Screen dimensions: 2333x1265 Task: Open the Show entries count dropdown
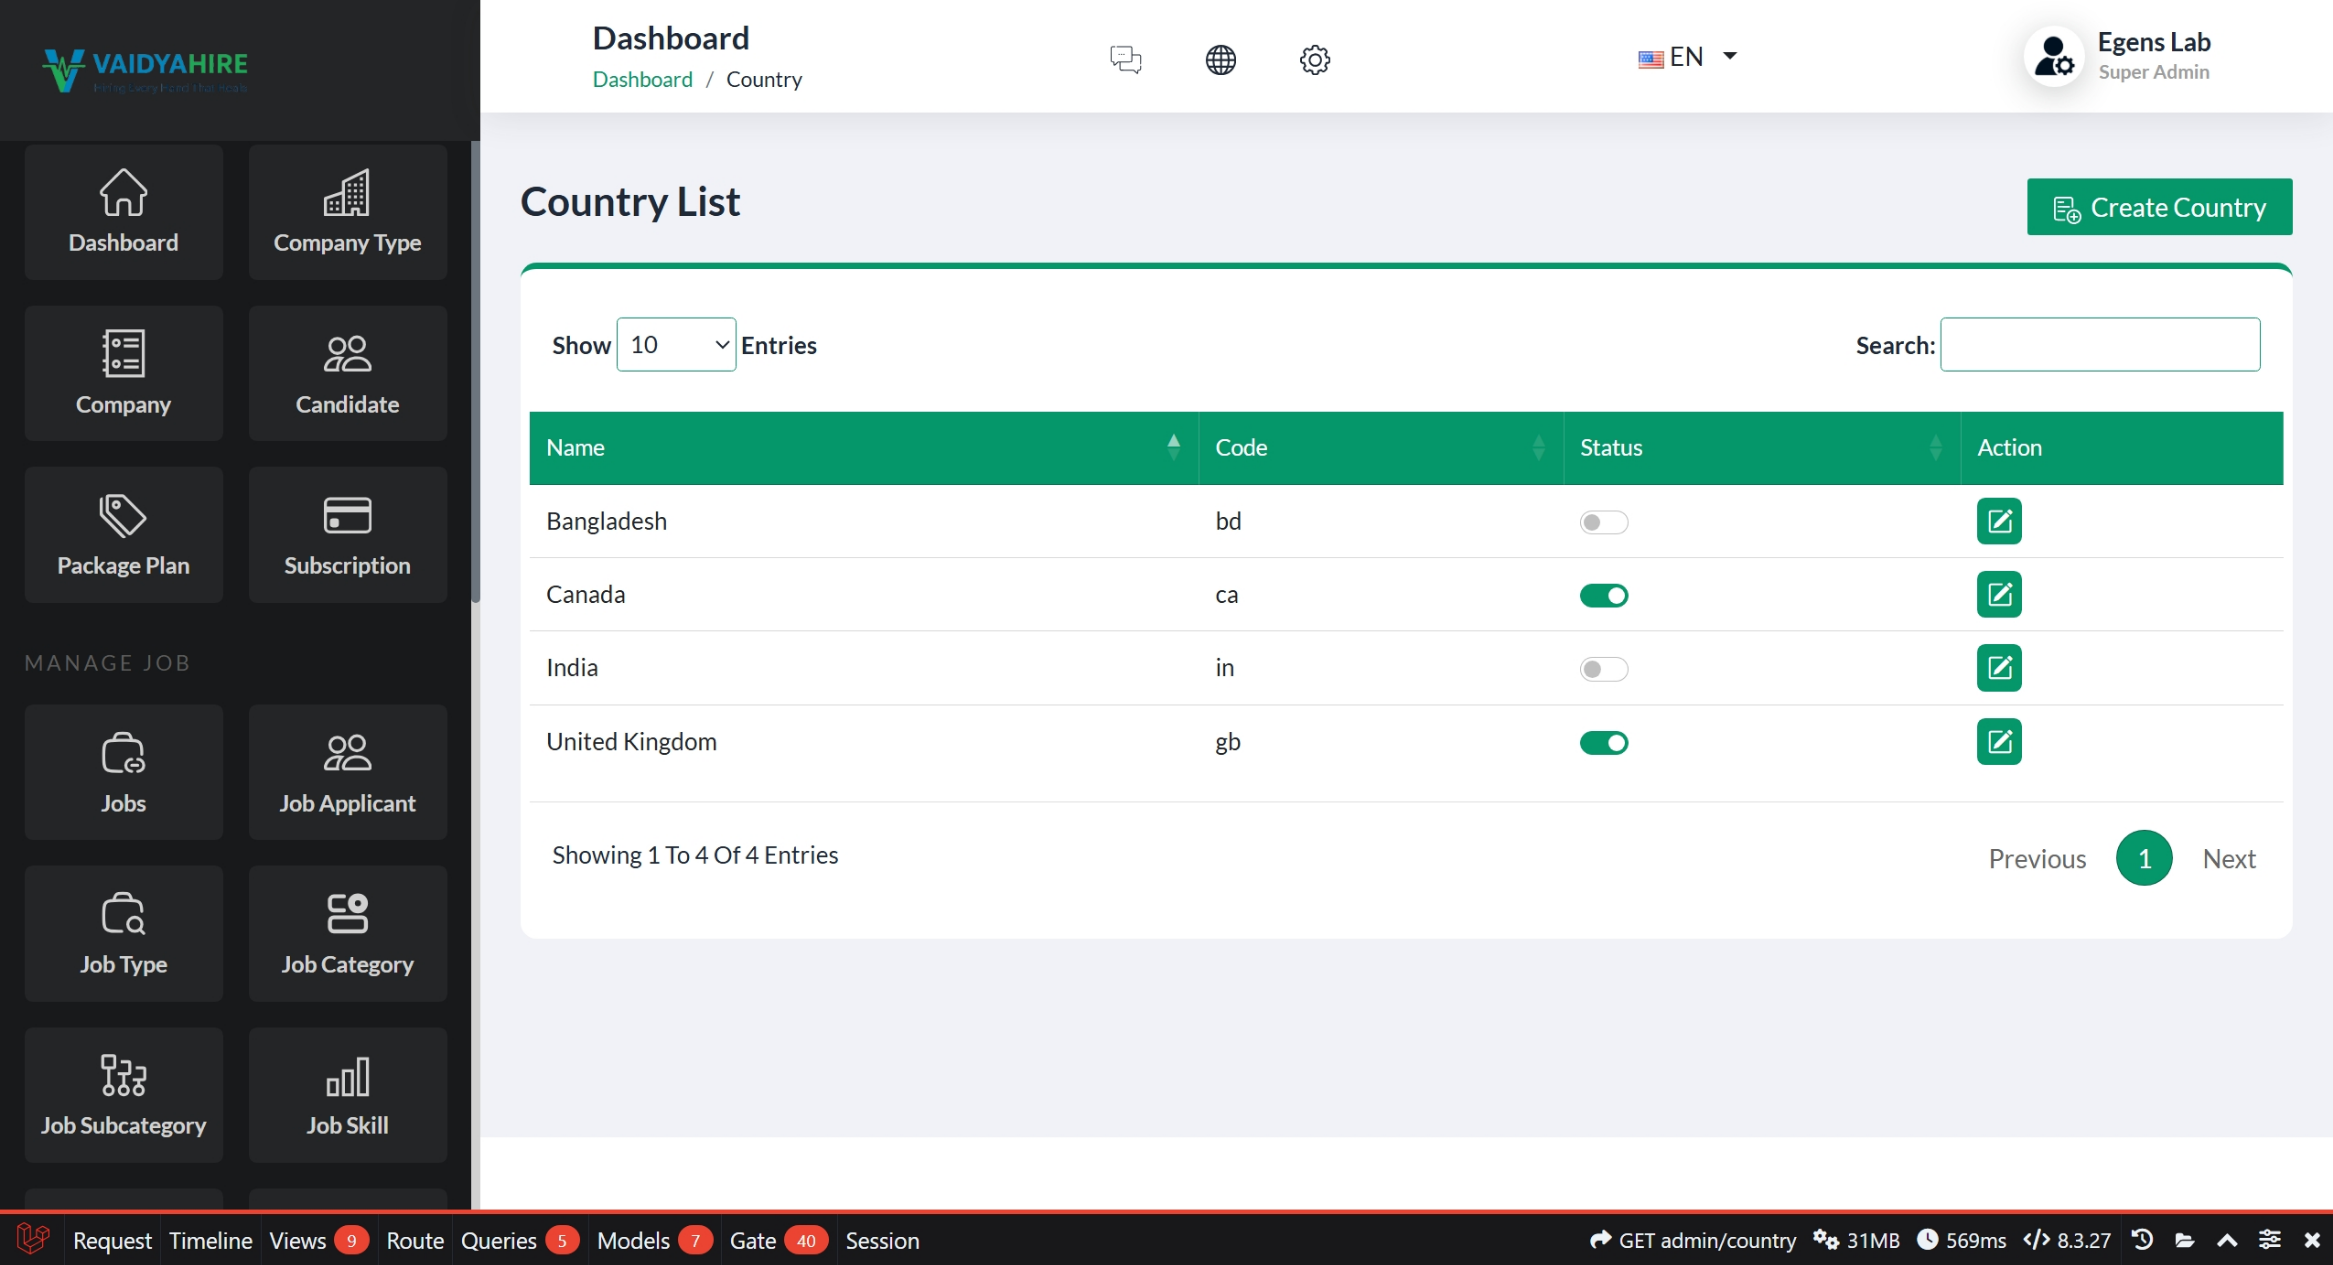tap(676, 345)
